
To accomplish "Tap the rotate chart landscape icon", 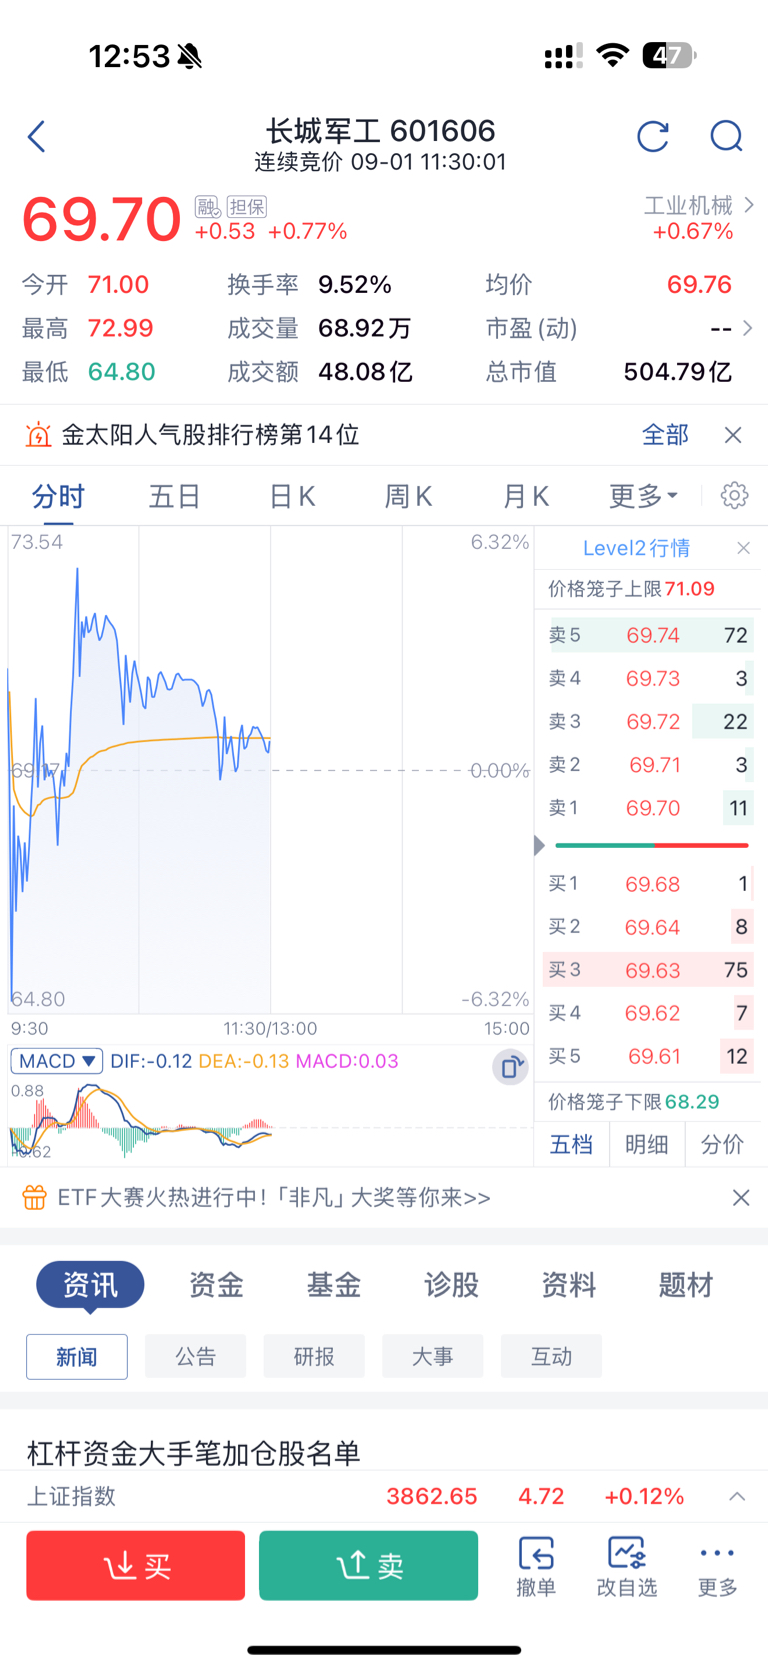I will coord(510,1067).
